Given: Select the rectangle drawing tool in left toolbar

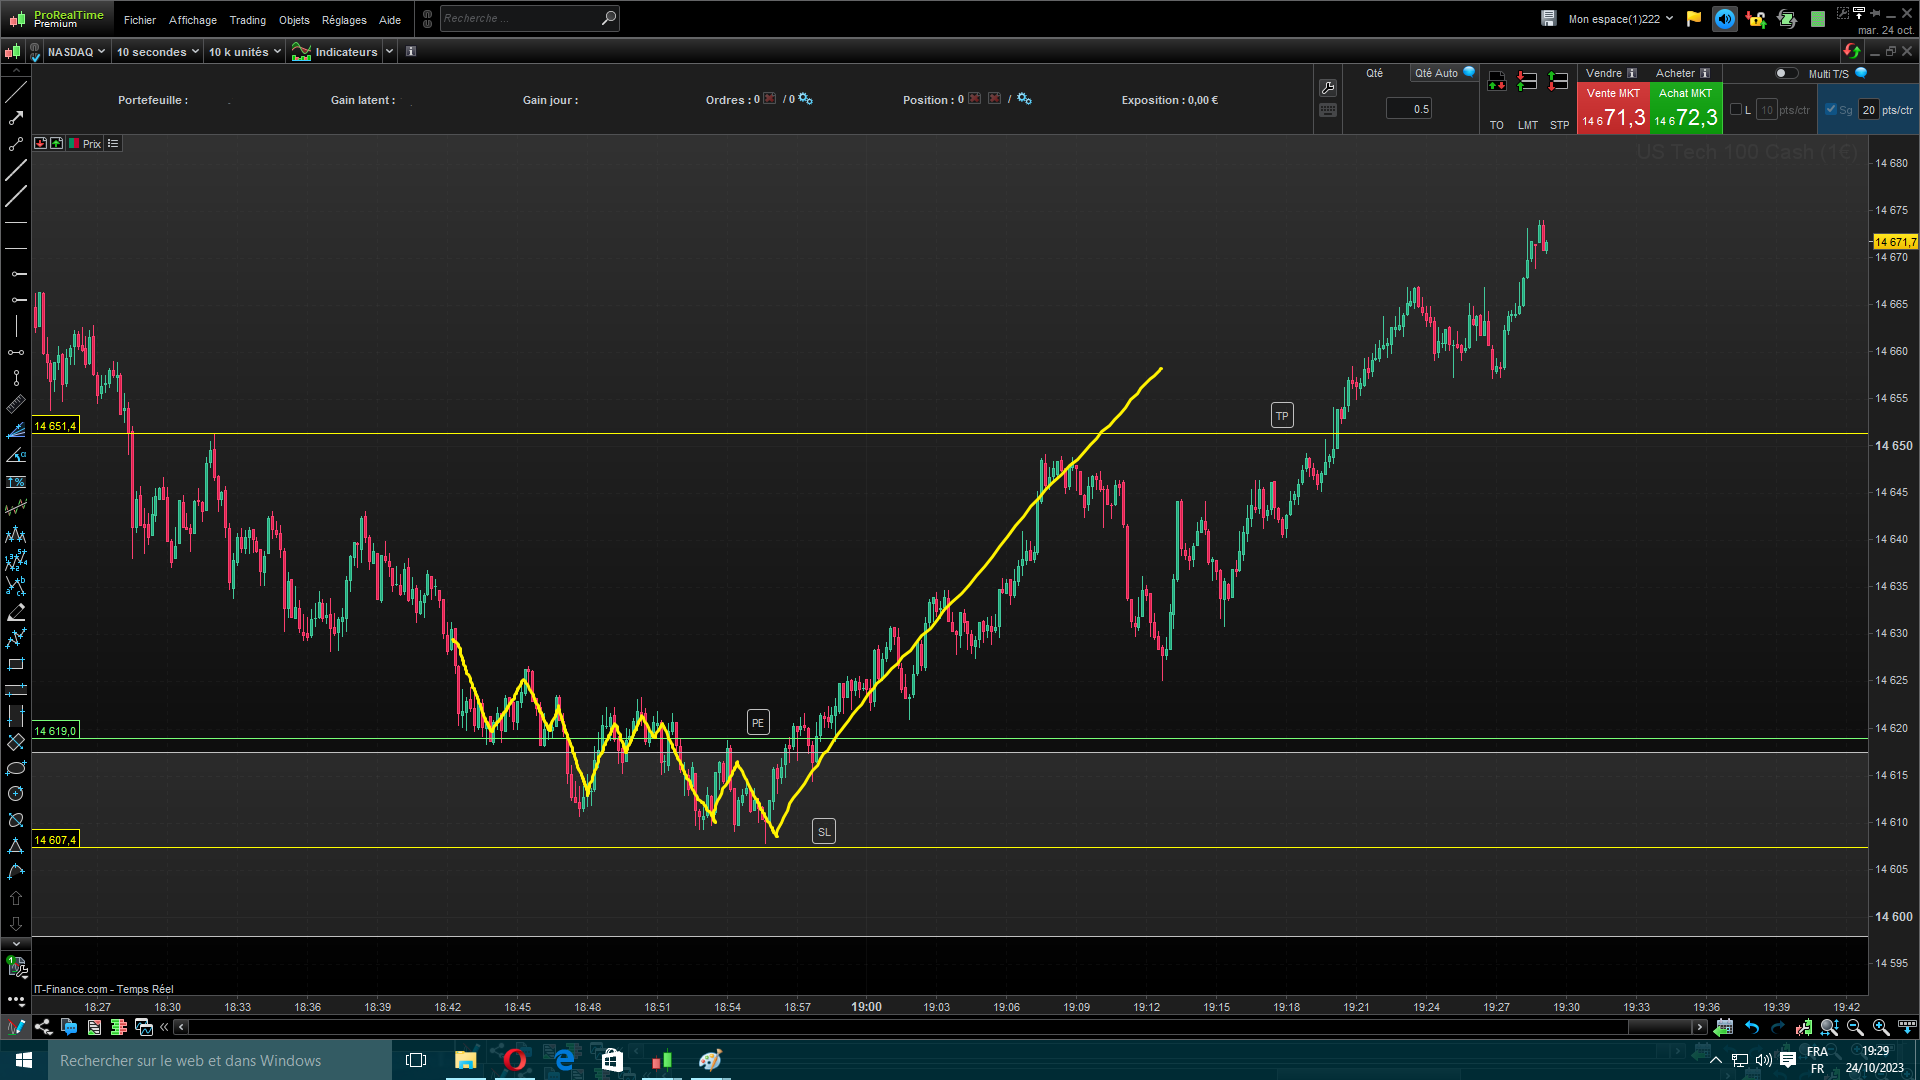Looking at the screenshot, I should [x=16, y=664].
